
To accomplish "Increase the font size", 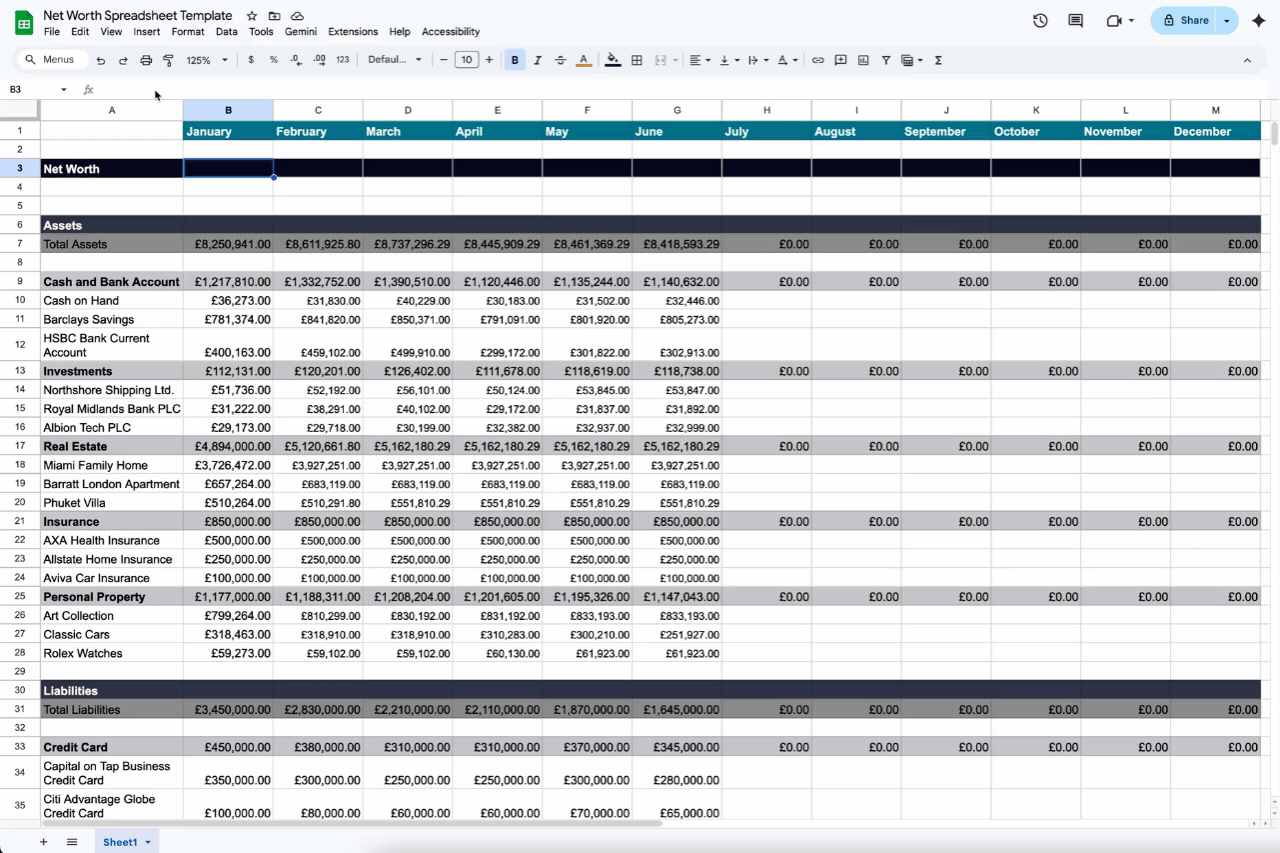I will (x=489, y=60).
